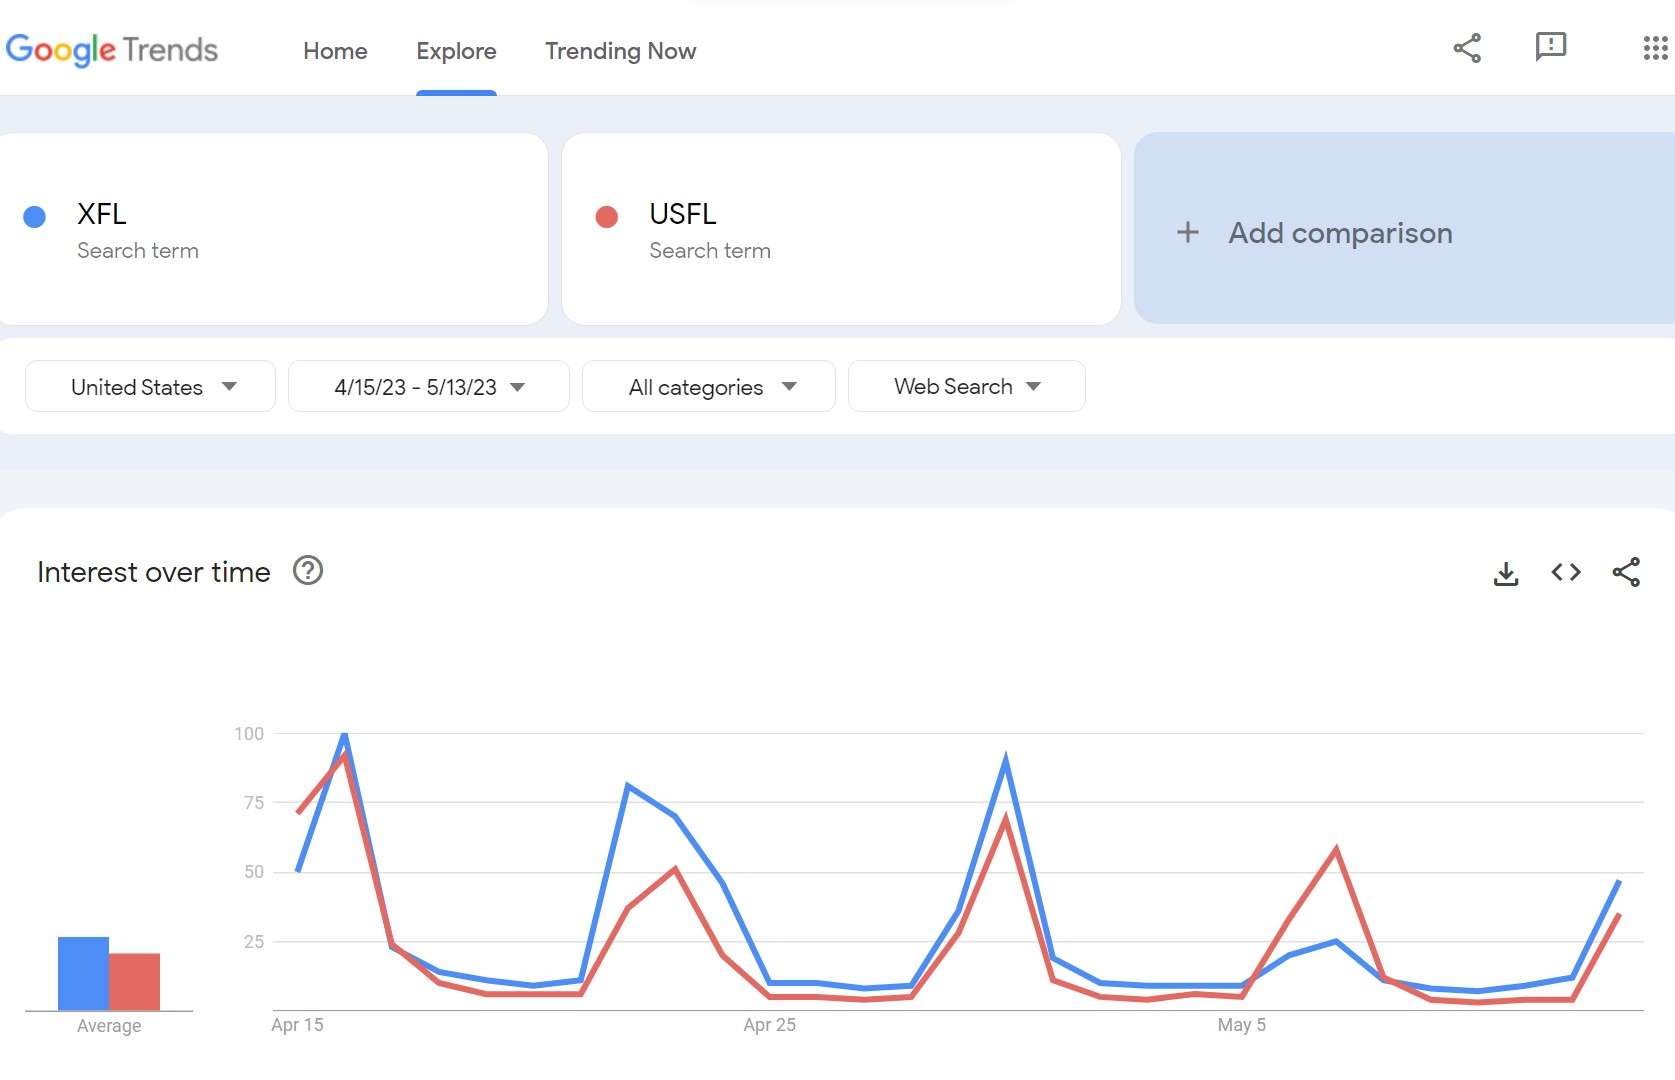Expand the All categories dropdown
The image size is (1675, 1080).
point(709,386)
